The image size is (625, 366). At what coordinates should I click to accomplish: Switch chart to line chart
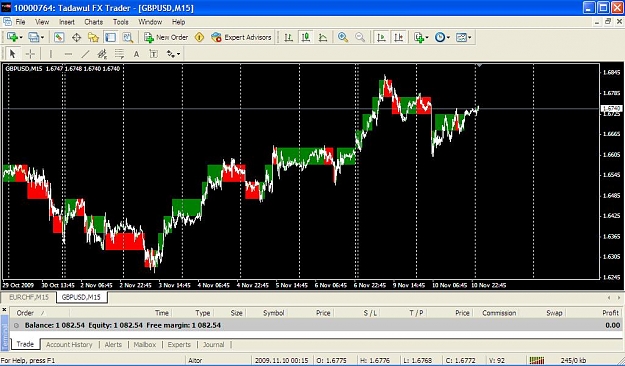click(323, 37)
